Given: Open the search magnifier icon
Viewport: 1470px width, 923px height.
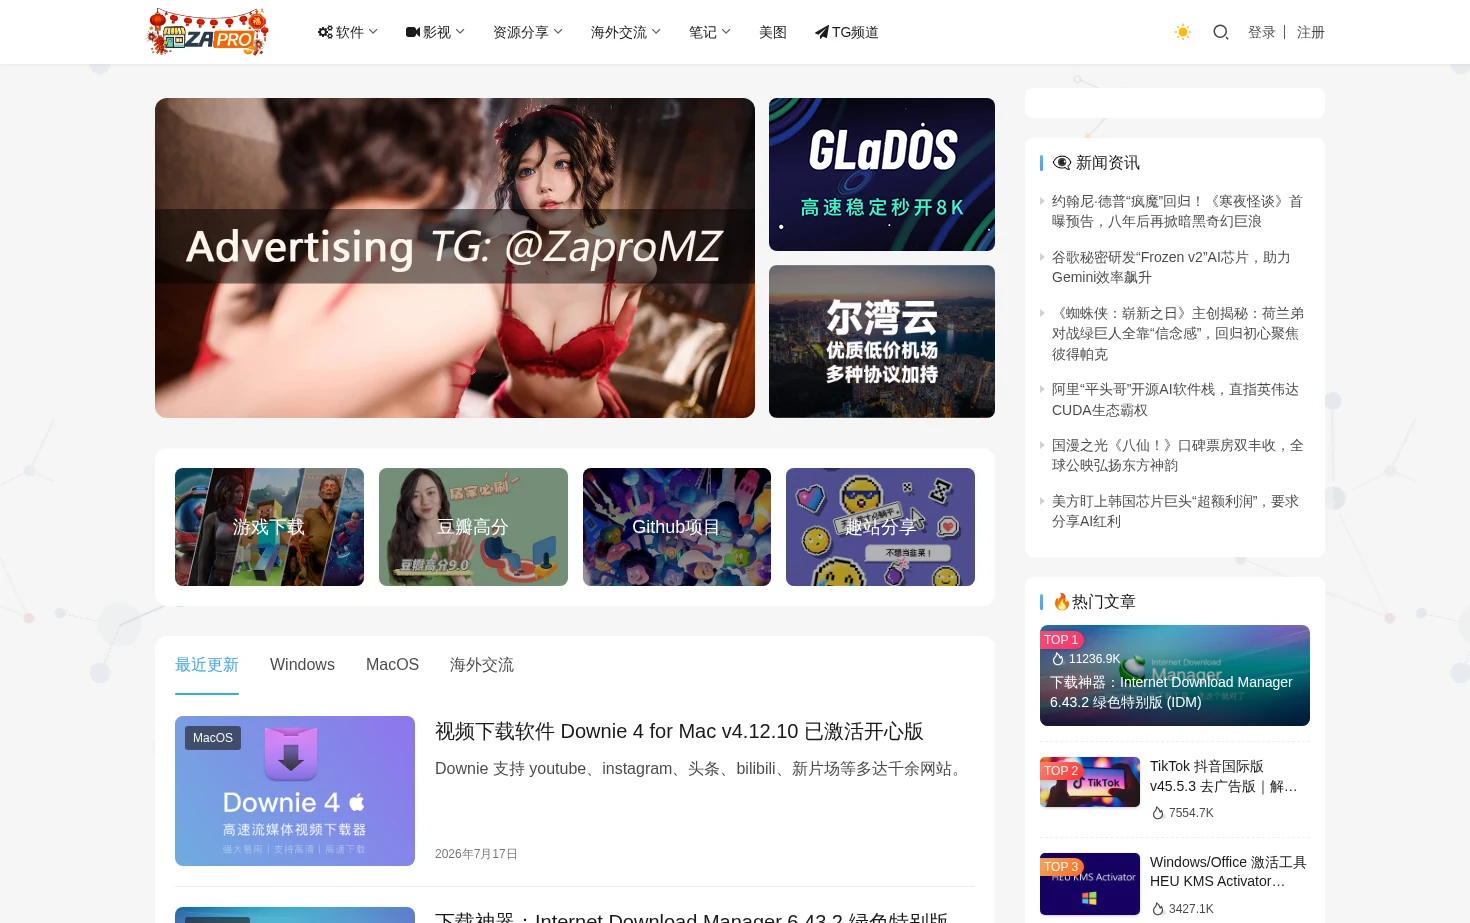Looking at the screenshot, I should (1221, 32).
